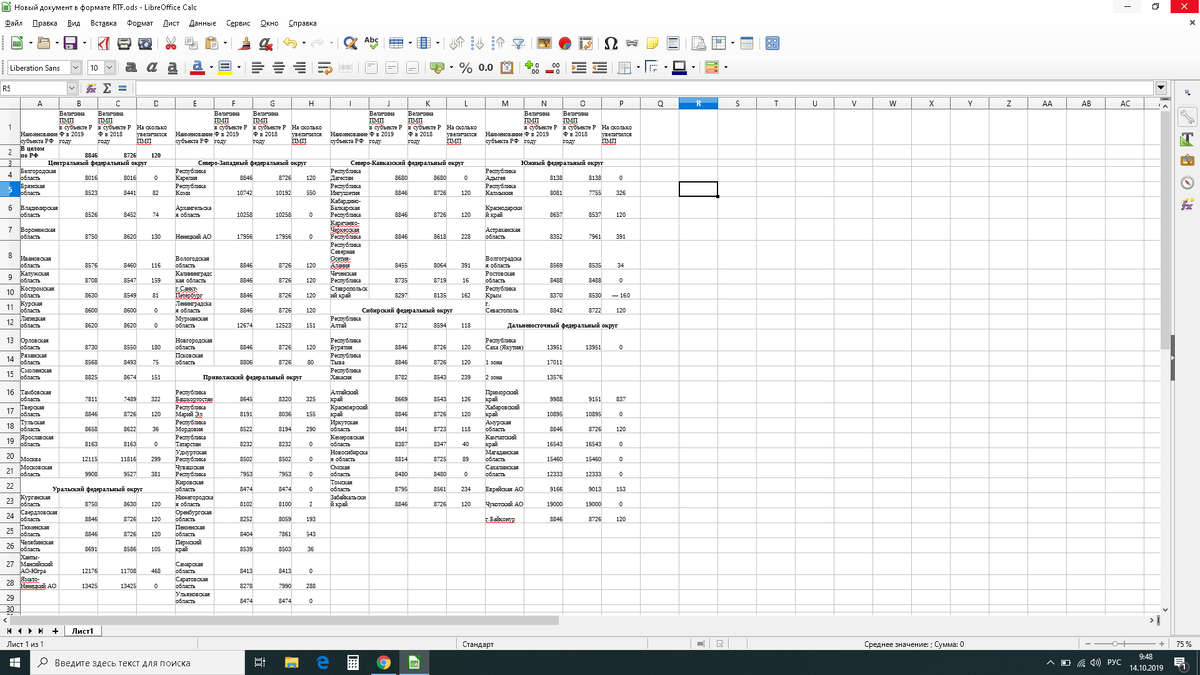Click the Print icon in the toolbar

click(x=124, y=43)
